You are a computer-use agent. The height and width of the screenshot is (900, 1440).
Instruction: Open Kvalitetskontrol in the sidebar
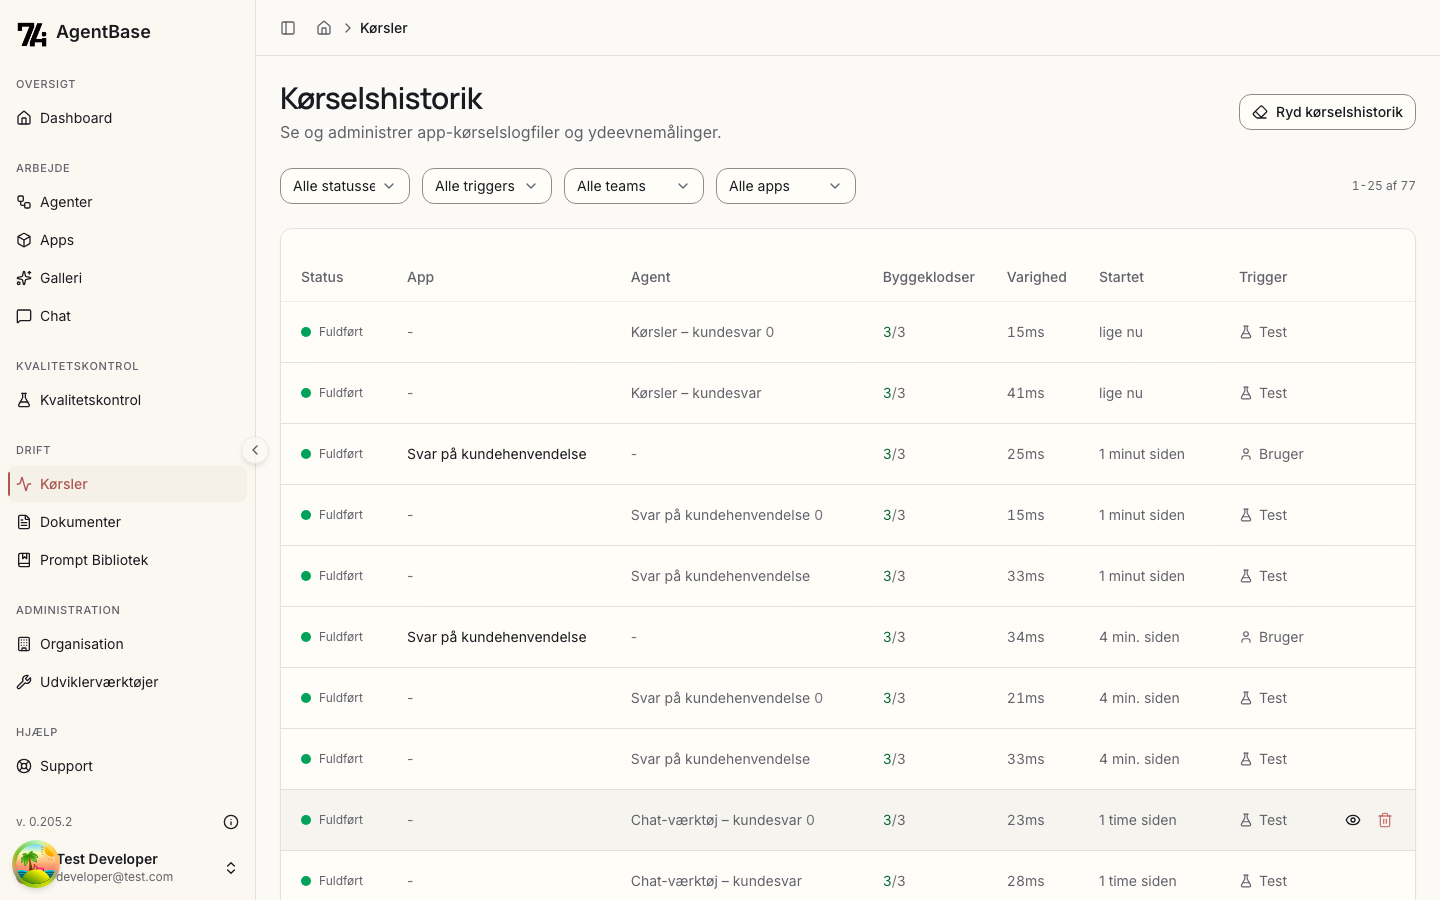coord(127,400)
